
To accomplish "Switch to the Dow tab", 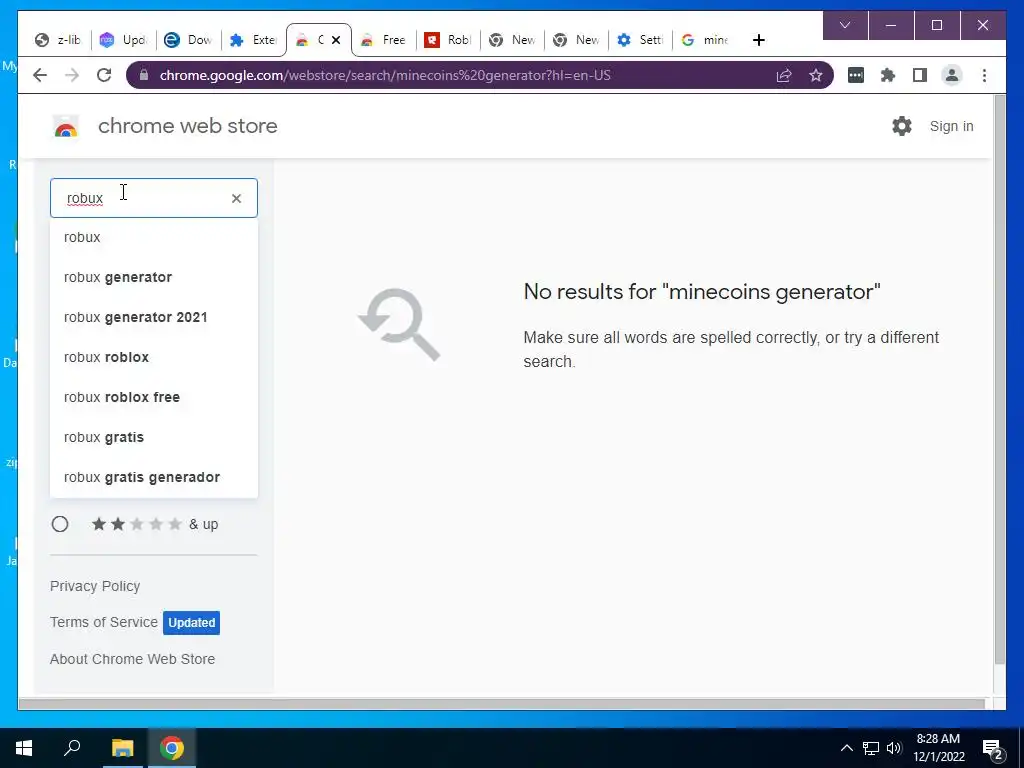I will click(x=188, y=40).
